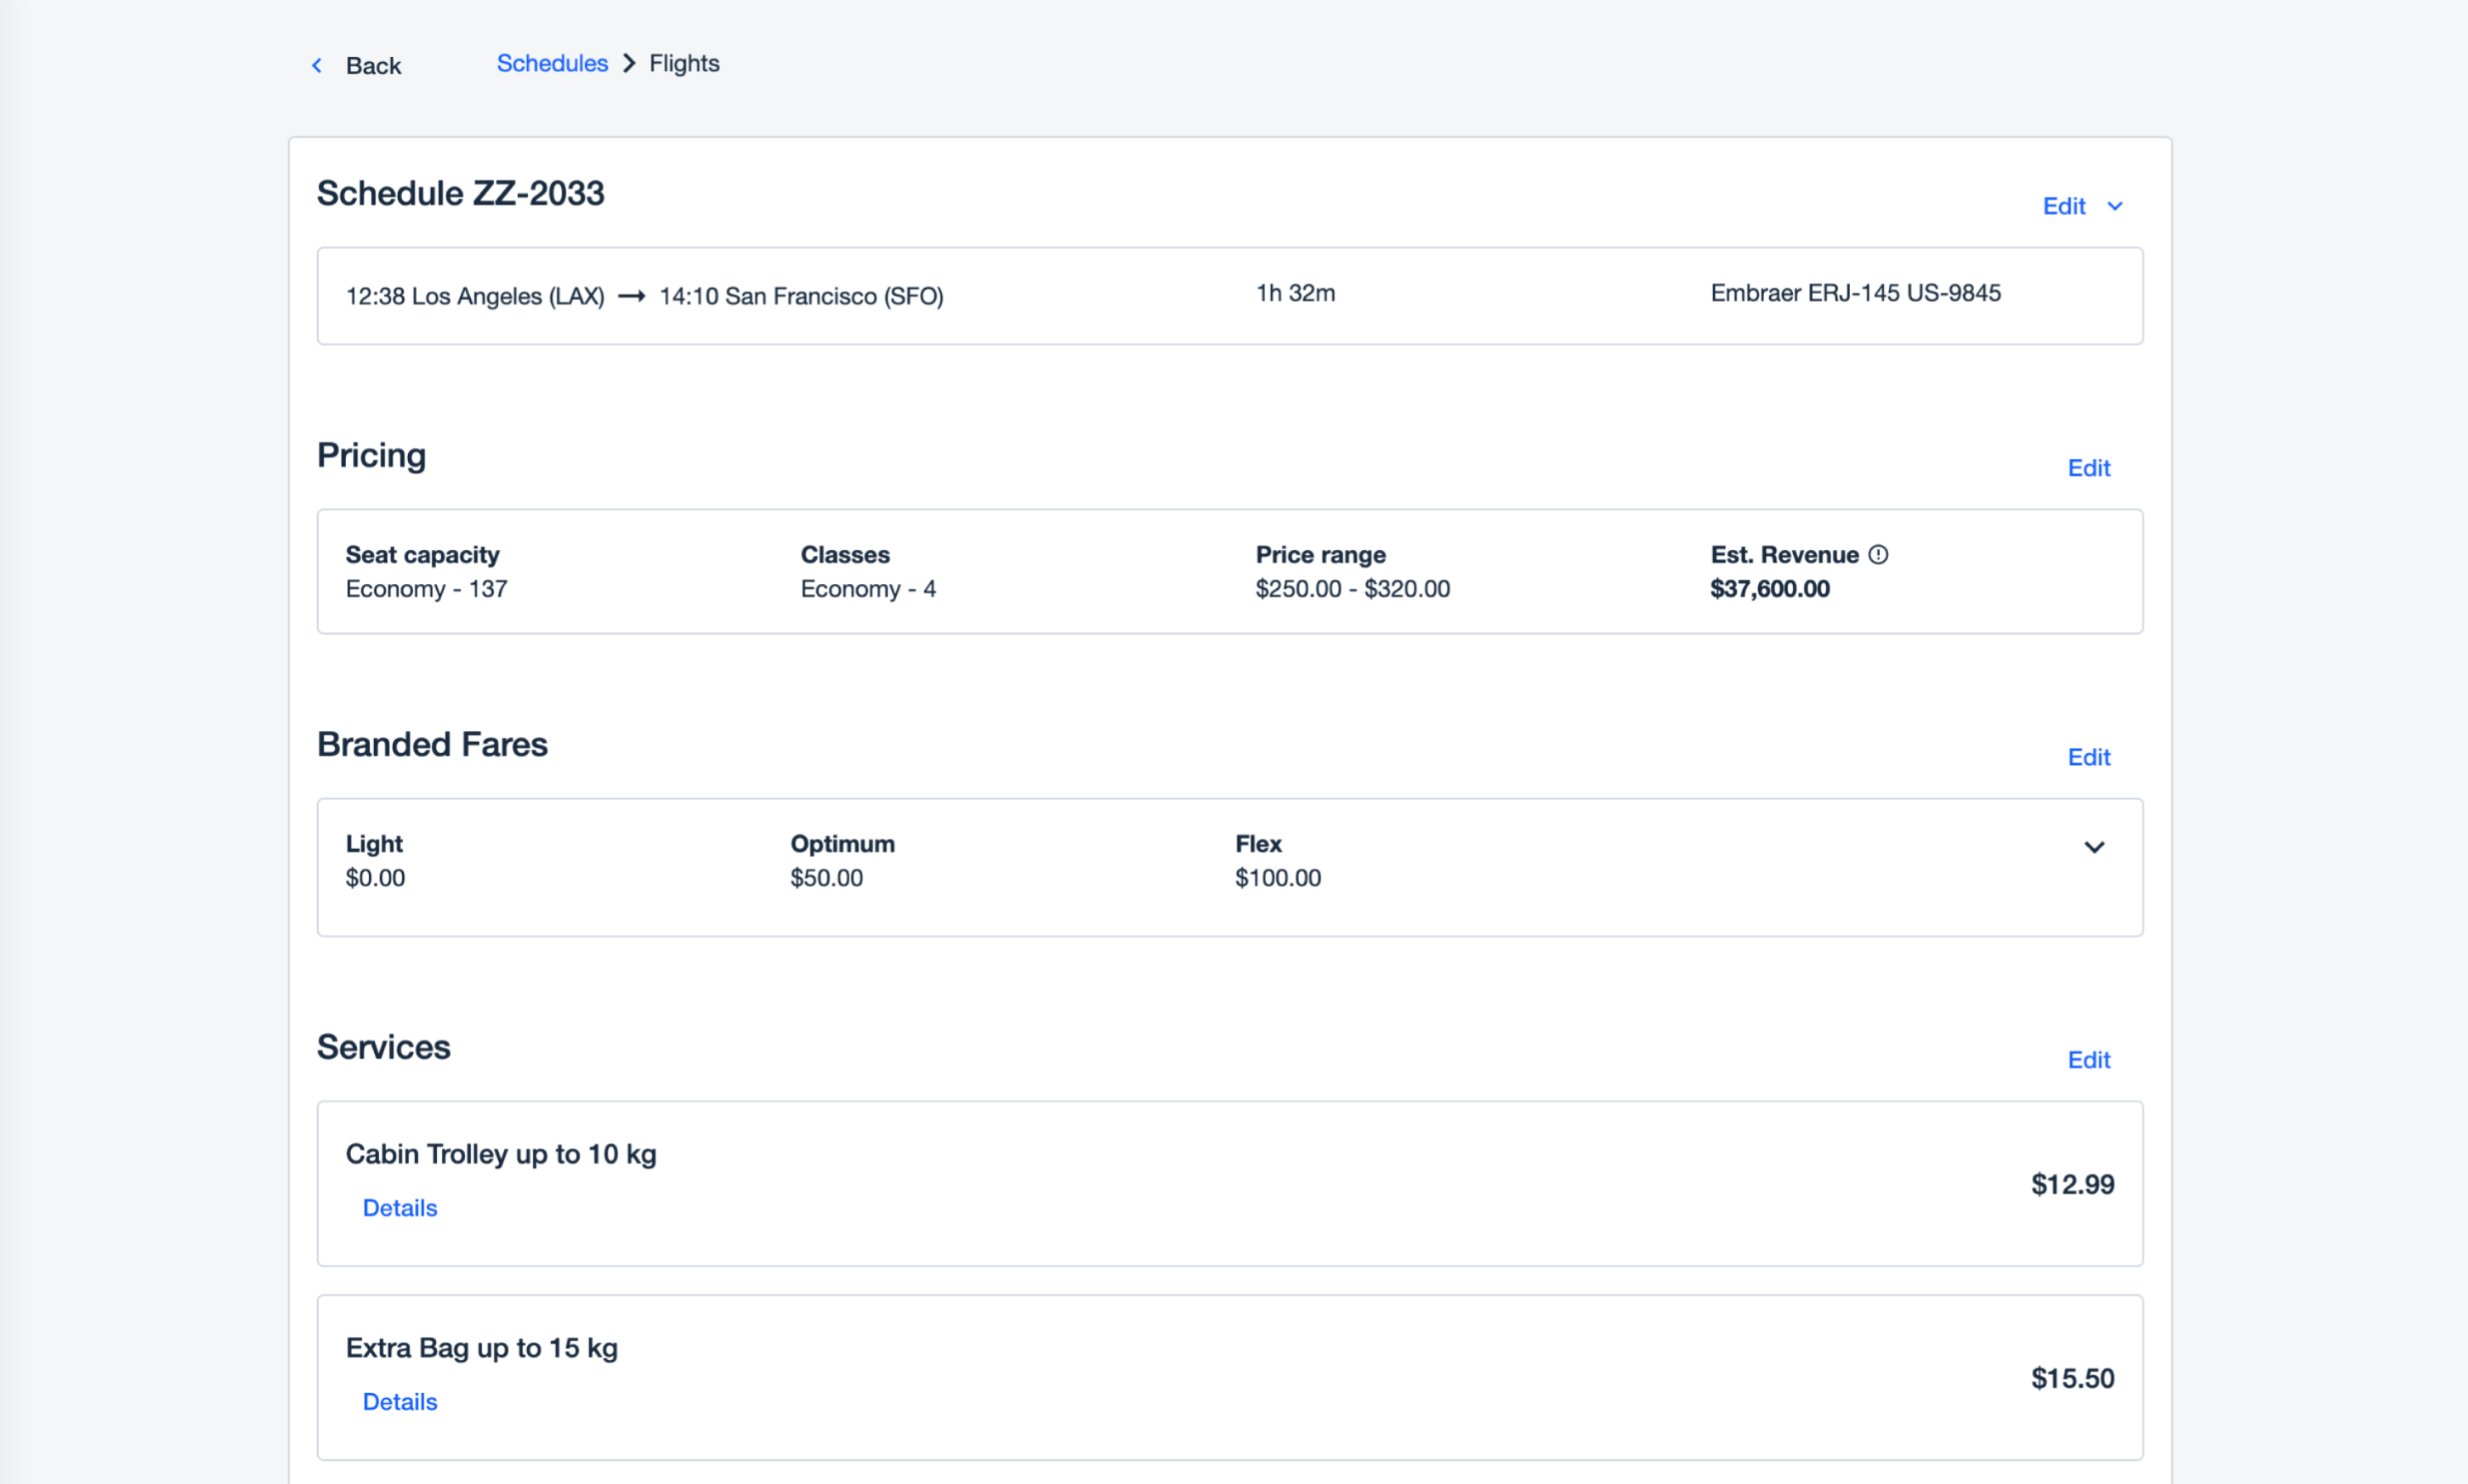Click the flight route arrow icon

tap(631, 296)
